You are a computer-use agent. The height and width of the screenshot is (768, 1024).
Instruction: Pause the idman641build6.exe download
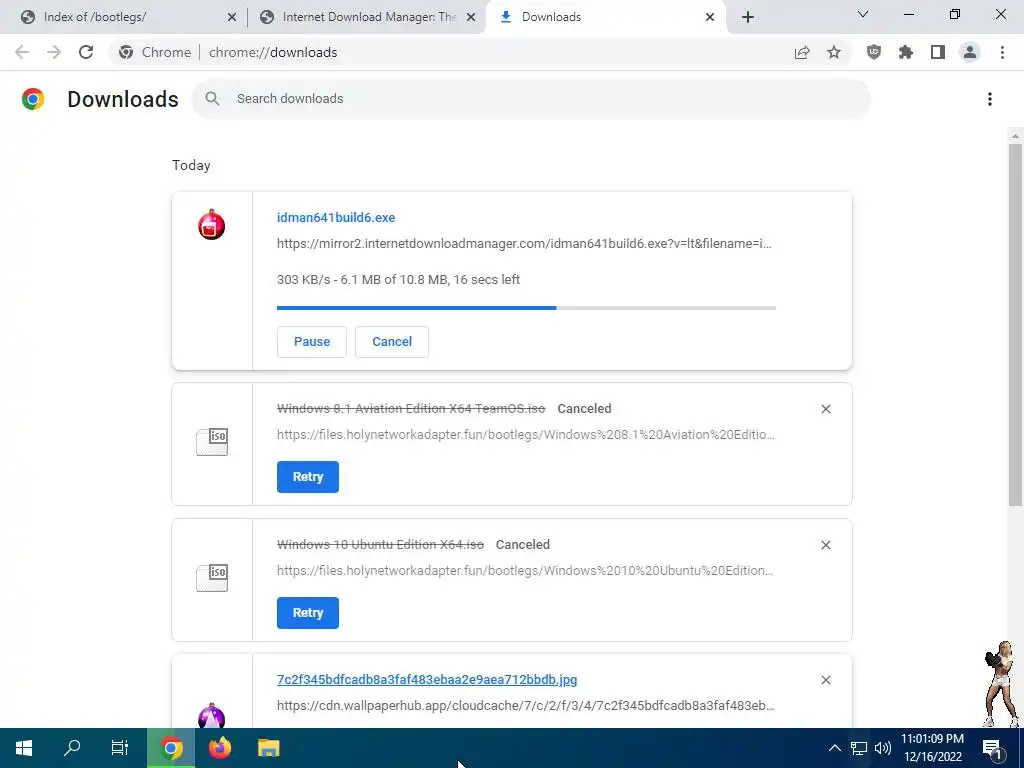pyautogui.click(x=312, y=342)
